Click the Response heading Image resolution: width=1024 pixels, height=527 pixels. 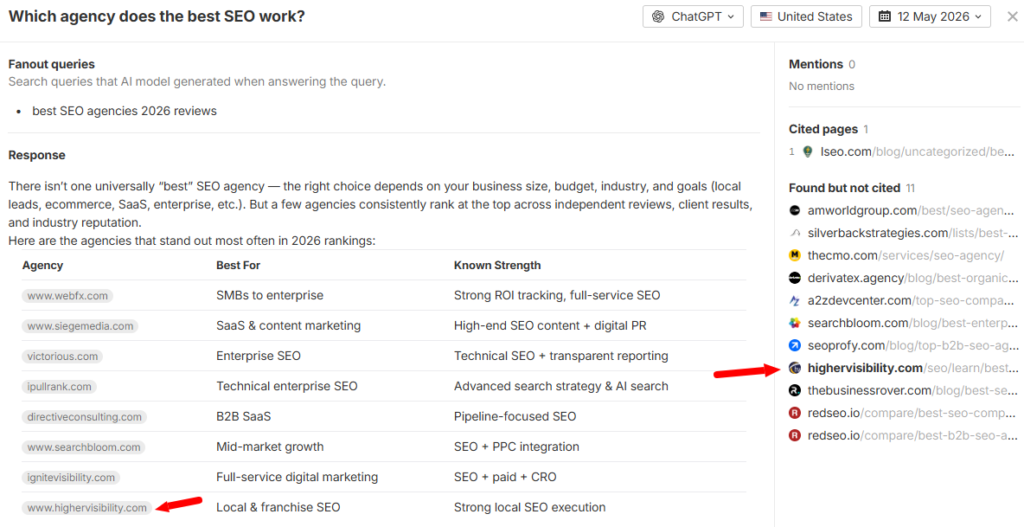pyautogui.click(x=37, y=155)
